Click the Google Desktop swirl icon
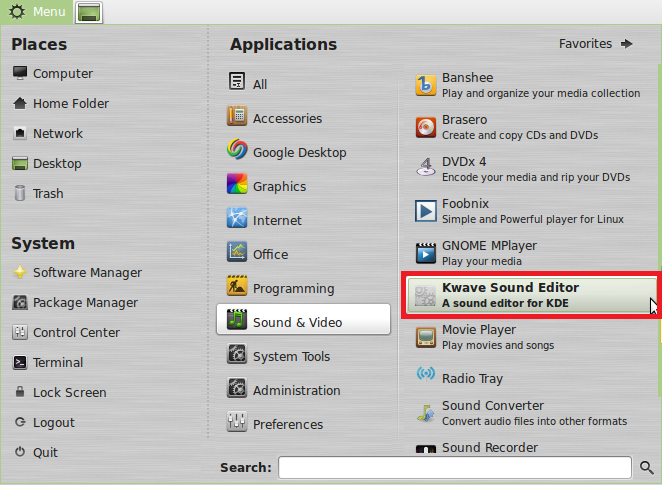This screenshot has height=485, width=662. click(237, 149)
